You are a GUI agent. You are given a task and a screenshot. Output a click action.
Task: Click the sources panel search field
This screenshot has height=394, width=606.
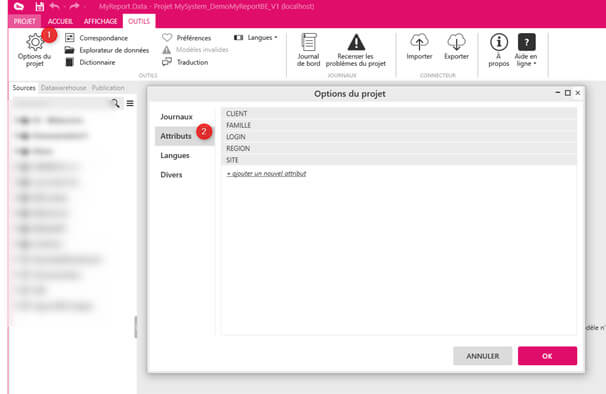(x=62, y=103)
